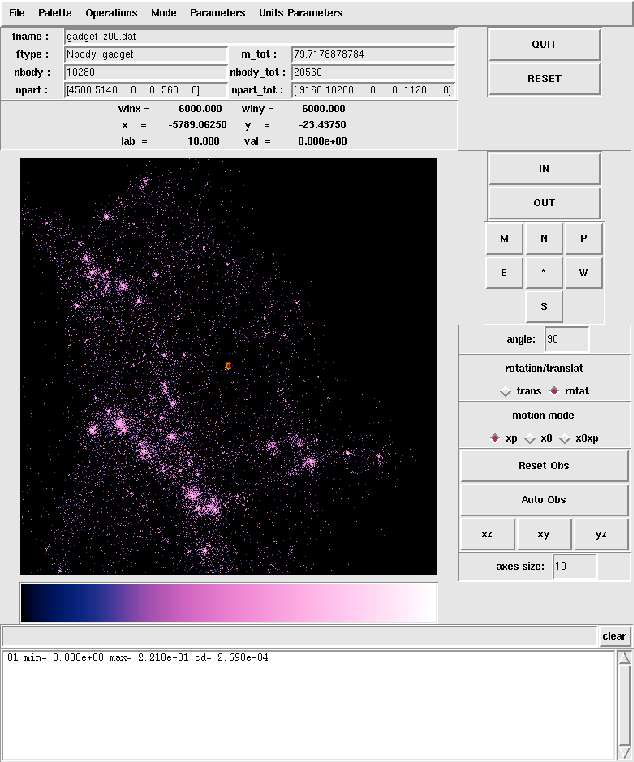Click the command entry field beside clear
Screen dimensions: 634x762
coord(299,636)
